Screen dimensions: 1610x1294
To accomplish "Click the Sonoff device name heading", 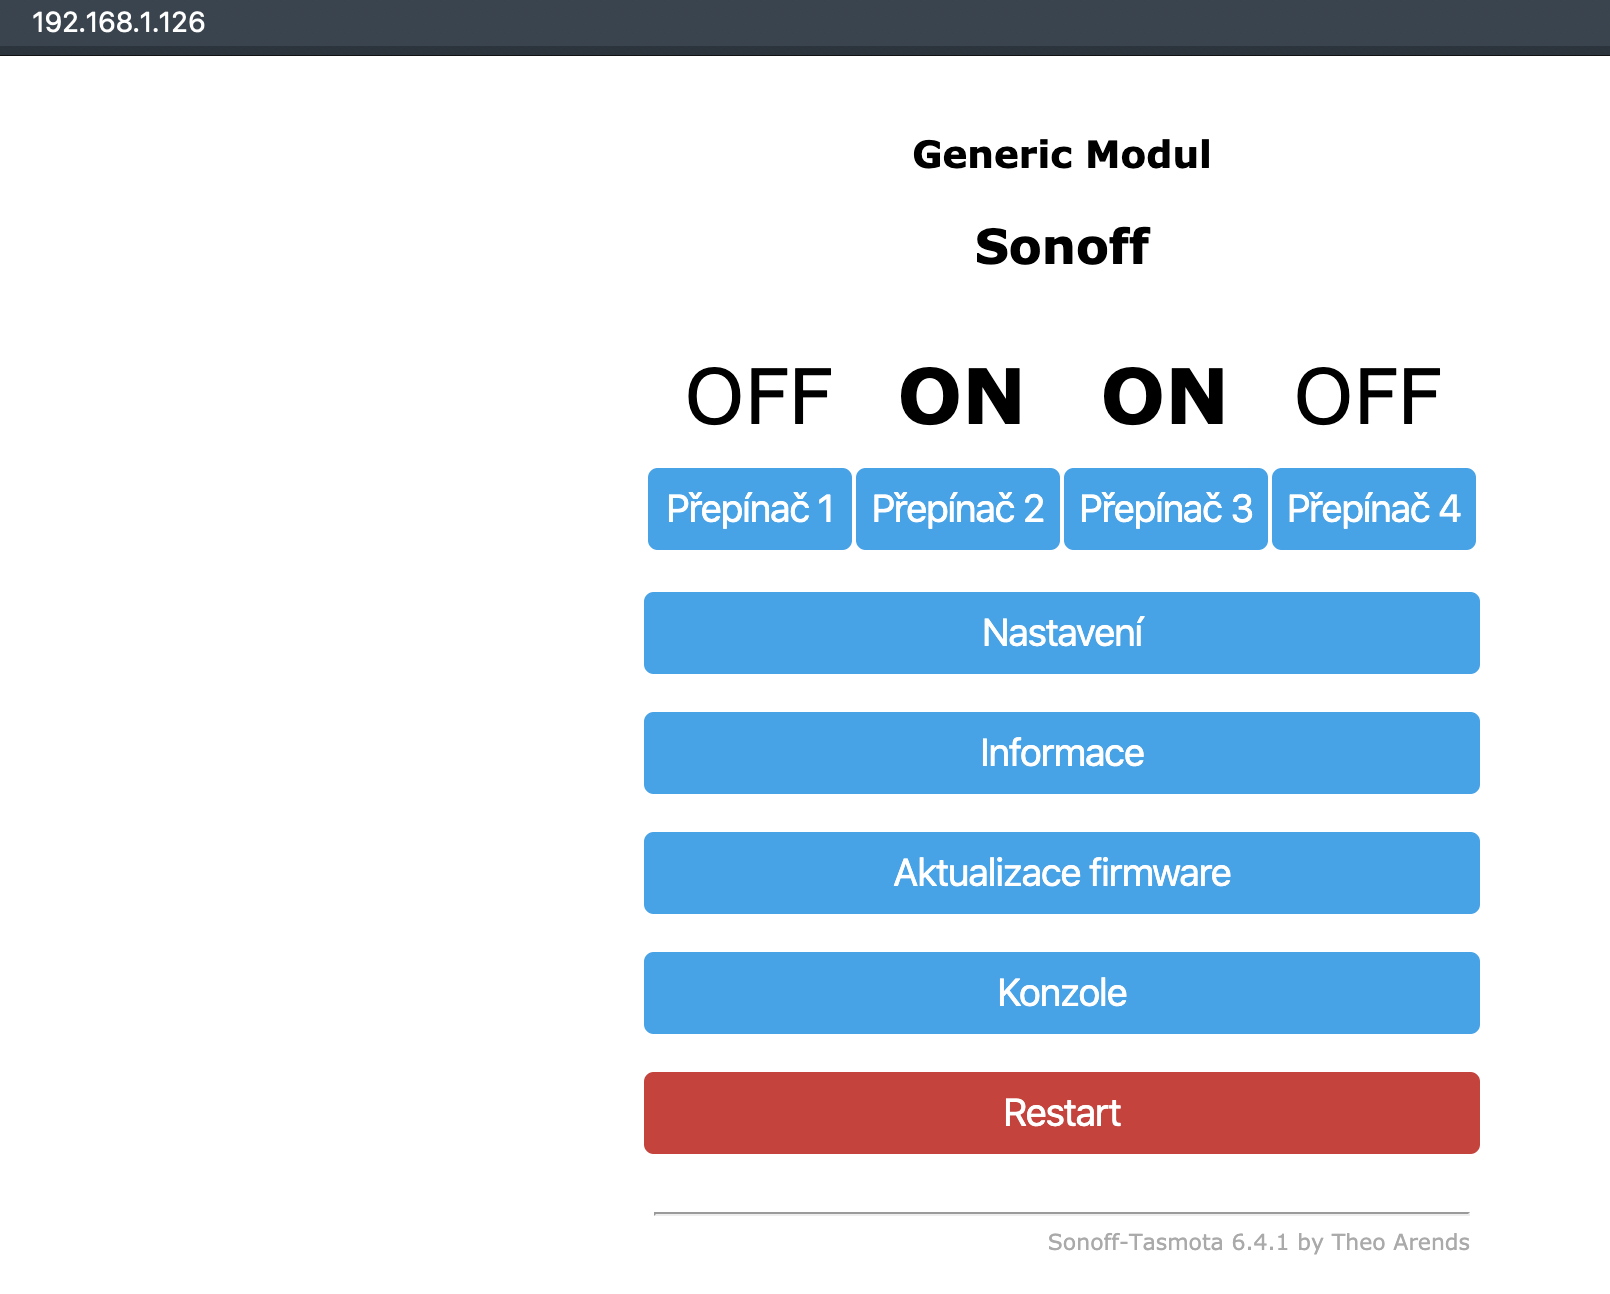I will (1061, 247).
